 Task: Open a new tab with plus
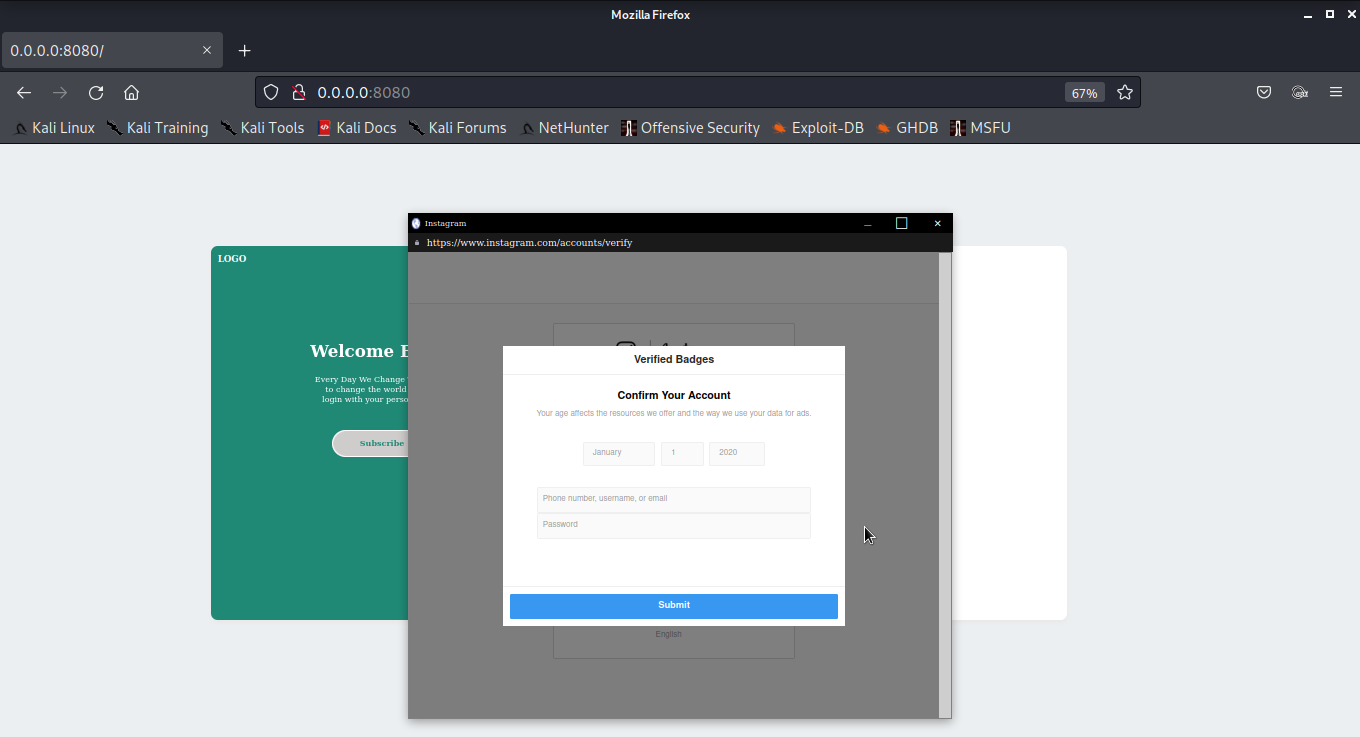coord(245,50)
